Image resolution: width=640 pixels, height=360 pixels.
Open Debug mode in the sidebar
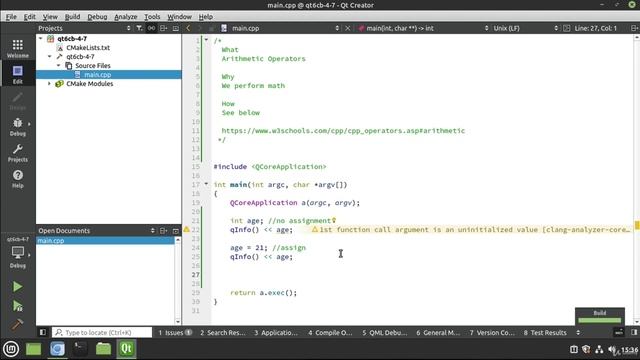[18, 127]
